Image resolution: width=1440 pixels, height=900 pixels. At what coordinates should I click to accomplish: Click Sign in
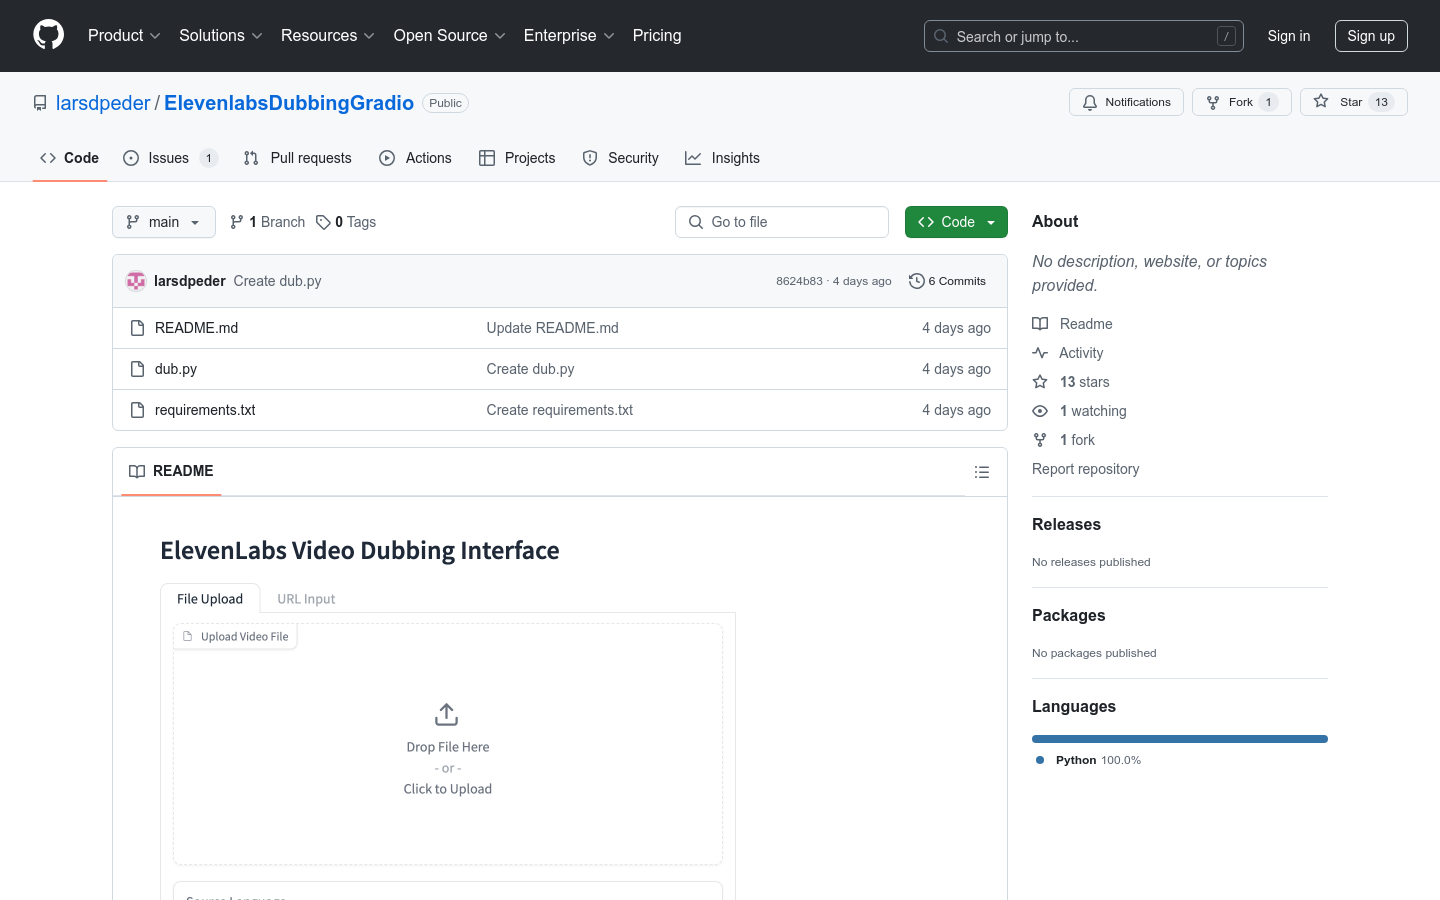(x=1289, y=36)
